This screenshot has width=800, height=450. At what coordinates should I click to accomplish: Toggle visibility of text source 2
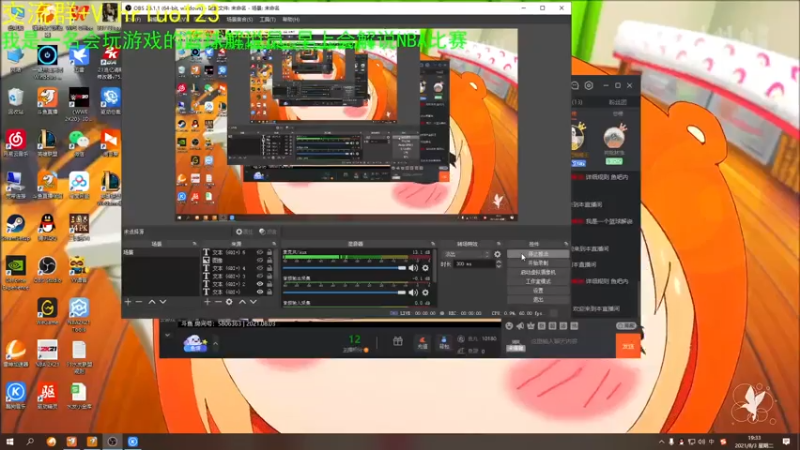(x=260, y=284)
